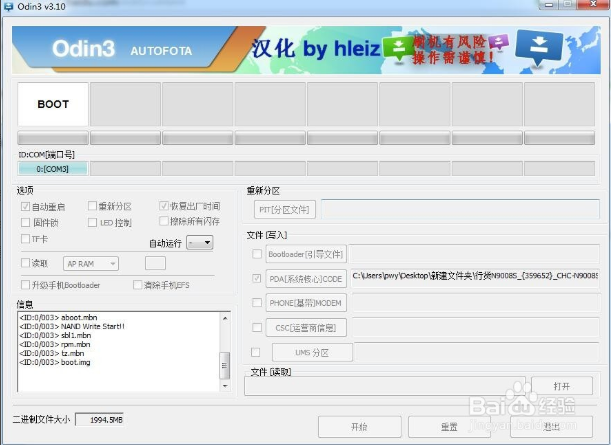The height and width of the screenshot is (445, 611).
Task: Click the 打开 open button
Action: tap(562, 385)
